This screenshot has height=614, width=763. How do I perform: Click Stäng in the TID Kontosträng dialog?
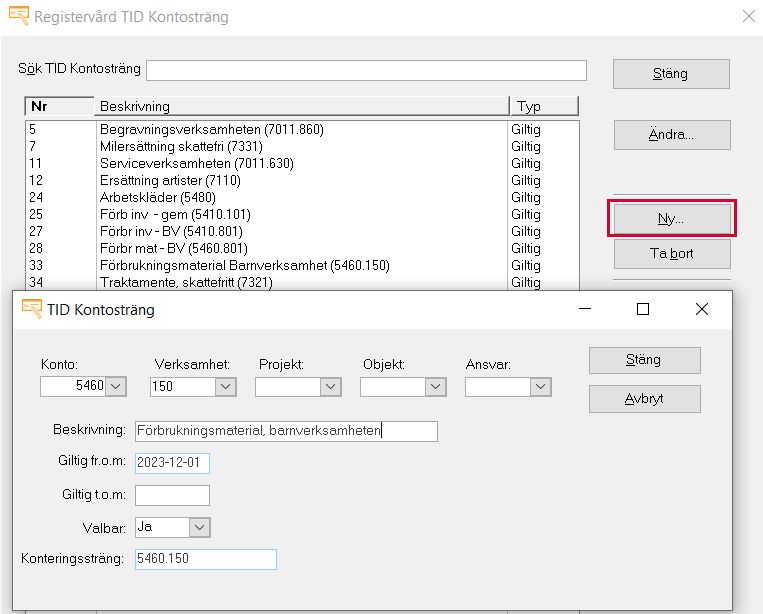[645, 360]
